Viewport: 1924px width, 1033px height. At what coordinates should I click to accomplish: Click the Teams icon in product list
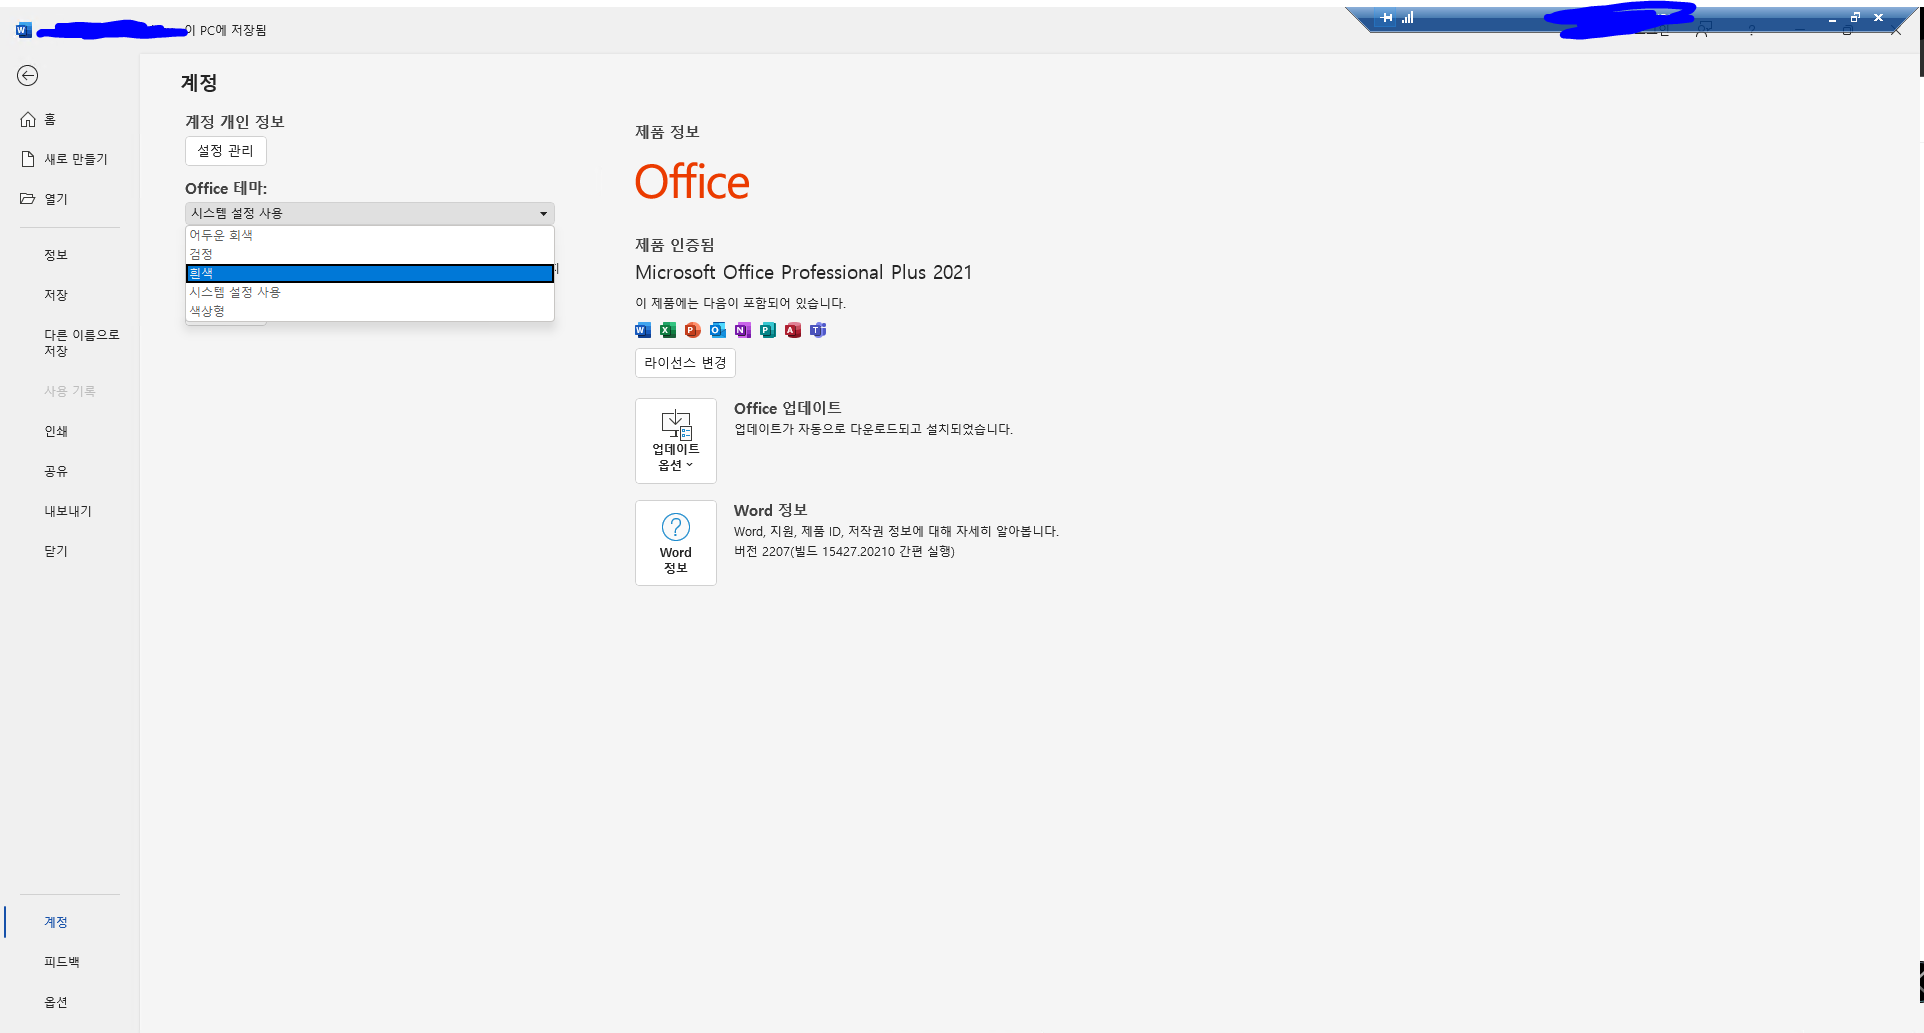[818, 330]
